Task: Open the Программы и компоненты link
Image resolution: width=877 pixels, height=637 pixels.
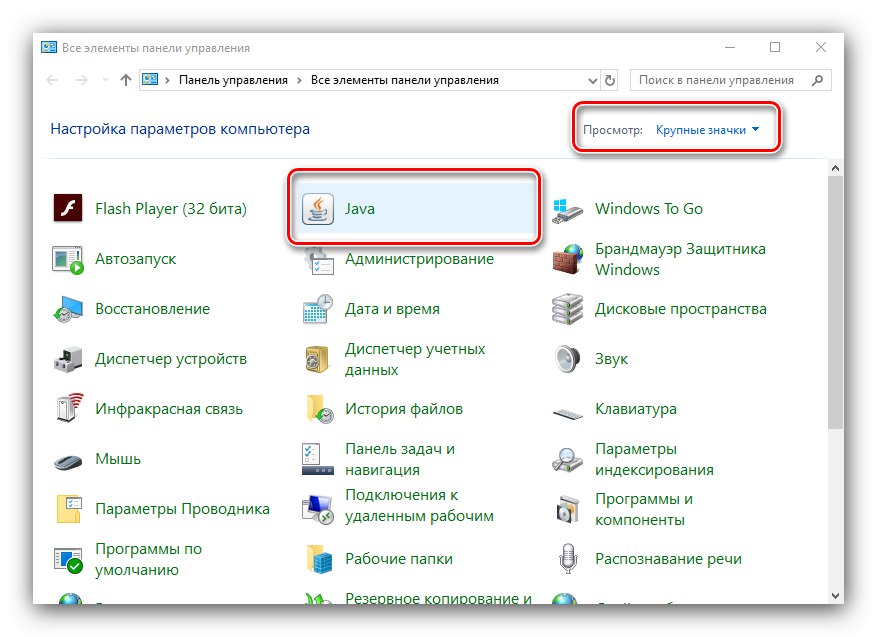Action: [644, 509]
